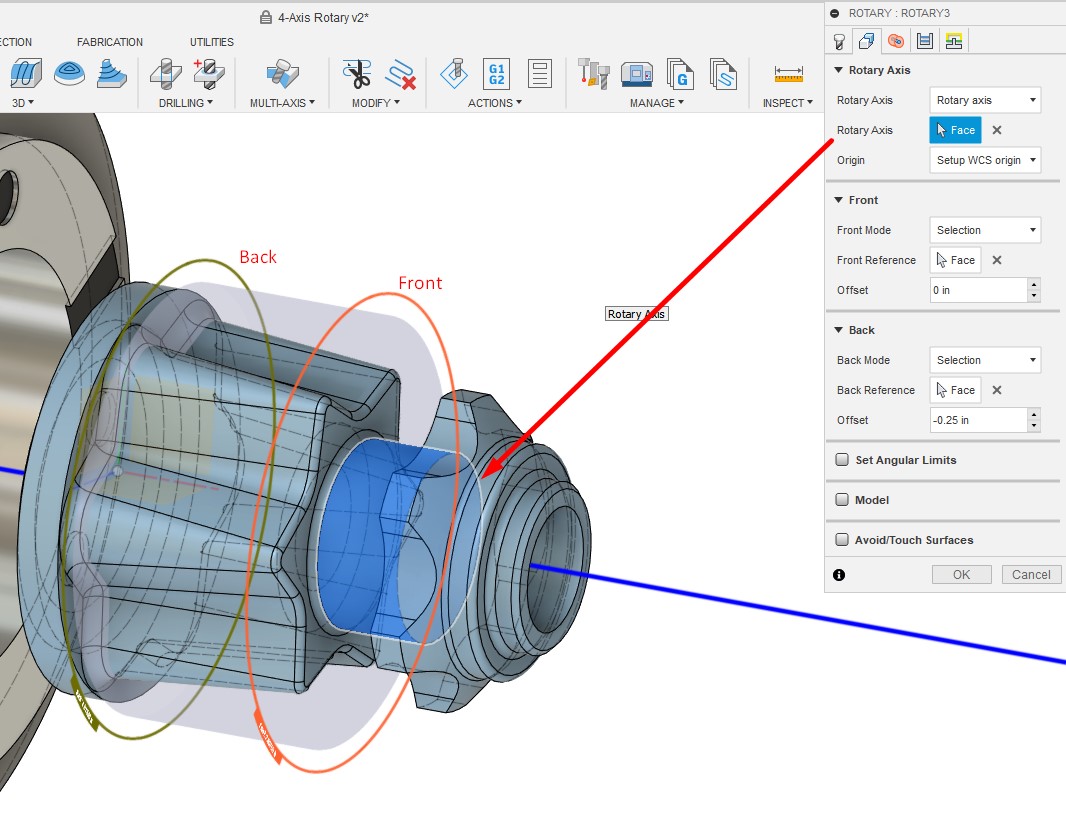Switch to the Tool tab in dialog
Viewport: 1066px width, 817px height.
coord(839,41)
